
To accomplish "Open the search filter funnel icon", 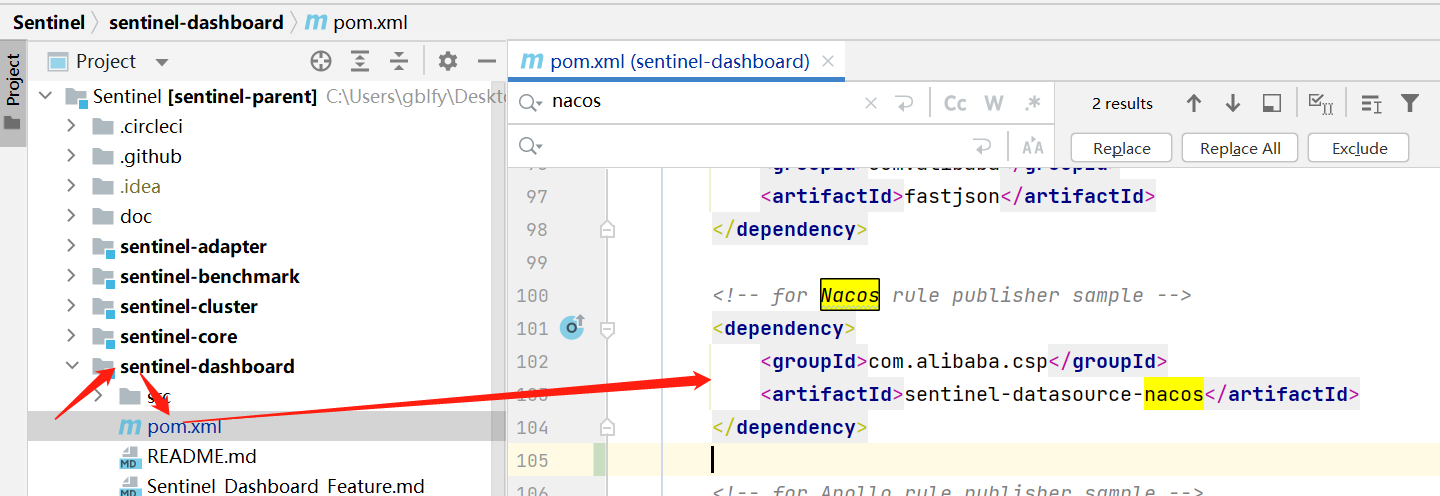I will pyautogui.click(x=1410, y=103).
